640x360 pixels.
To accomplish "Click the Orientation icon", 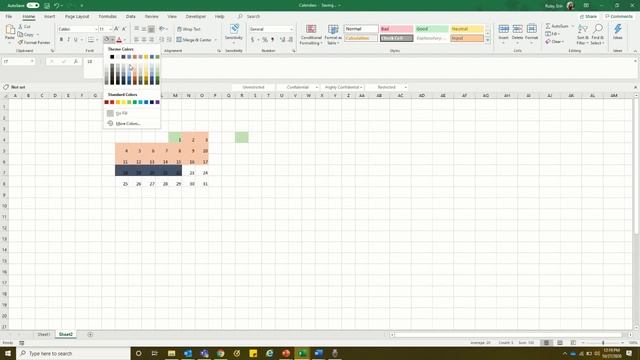I will coord(162,29).
